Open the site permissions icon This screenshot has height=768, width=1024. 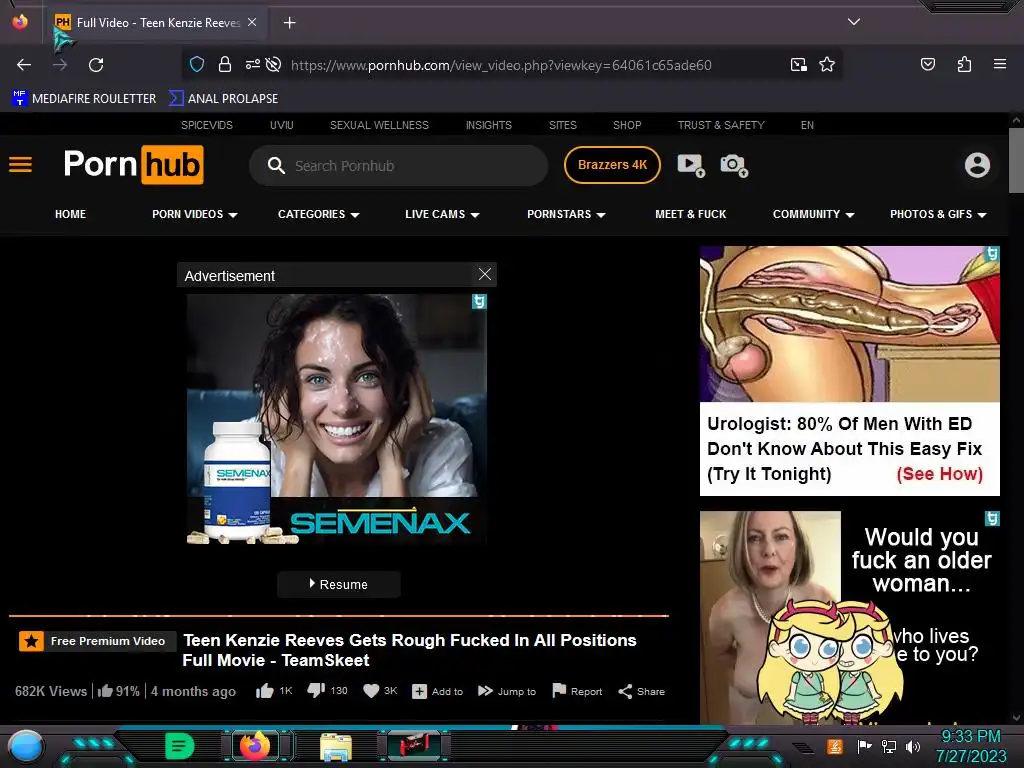(x=252, y=65)
